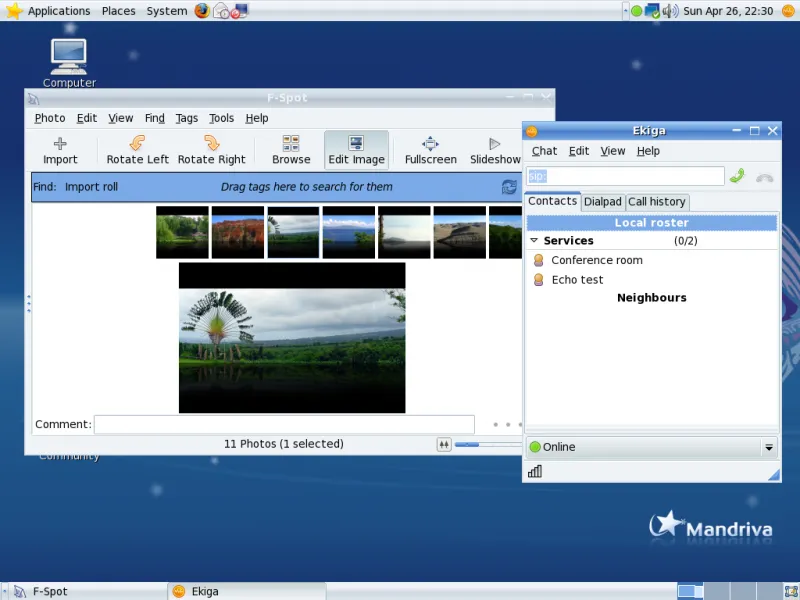Toggle the Edit Image mode button
This screenshot has height=600, width=800.
point(356,150)
